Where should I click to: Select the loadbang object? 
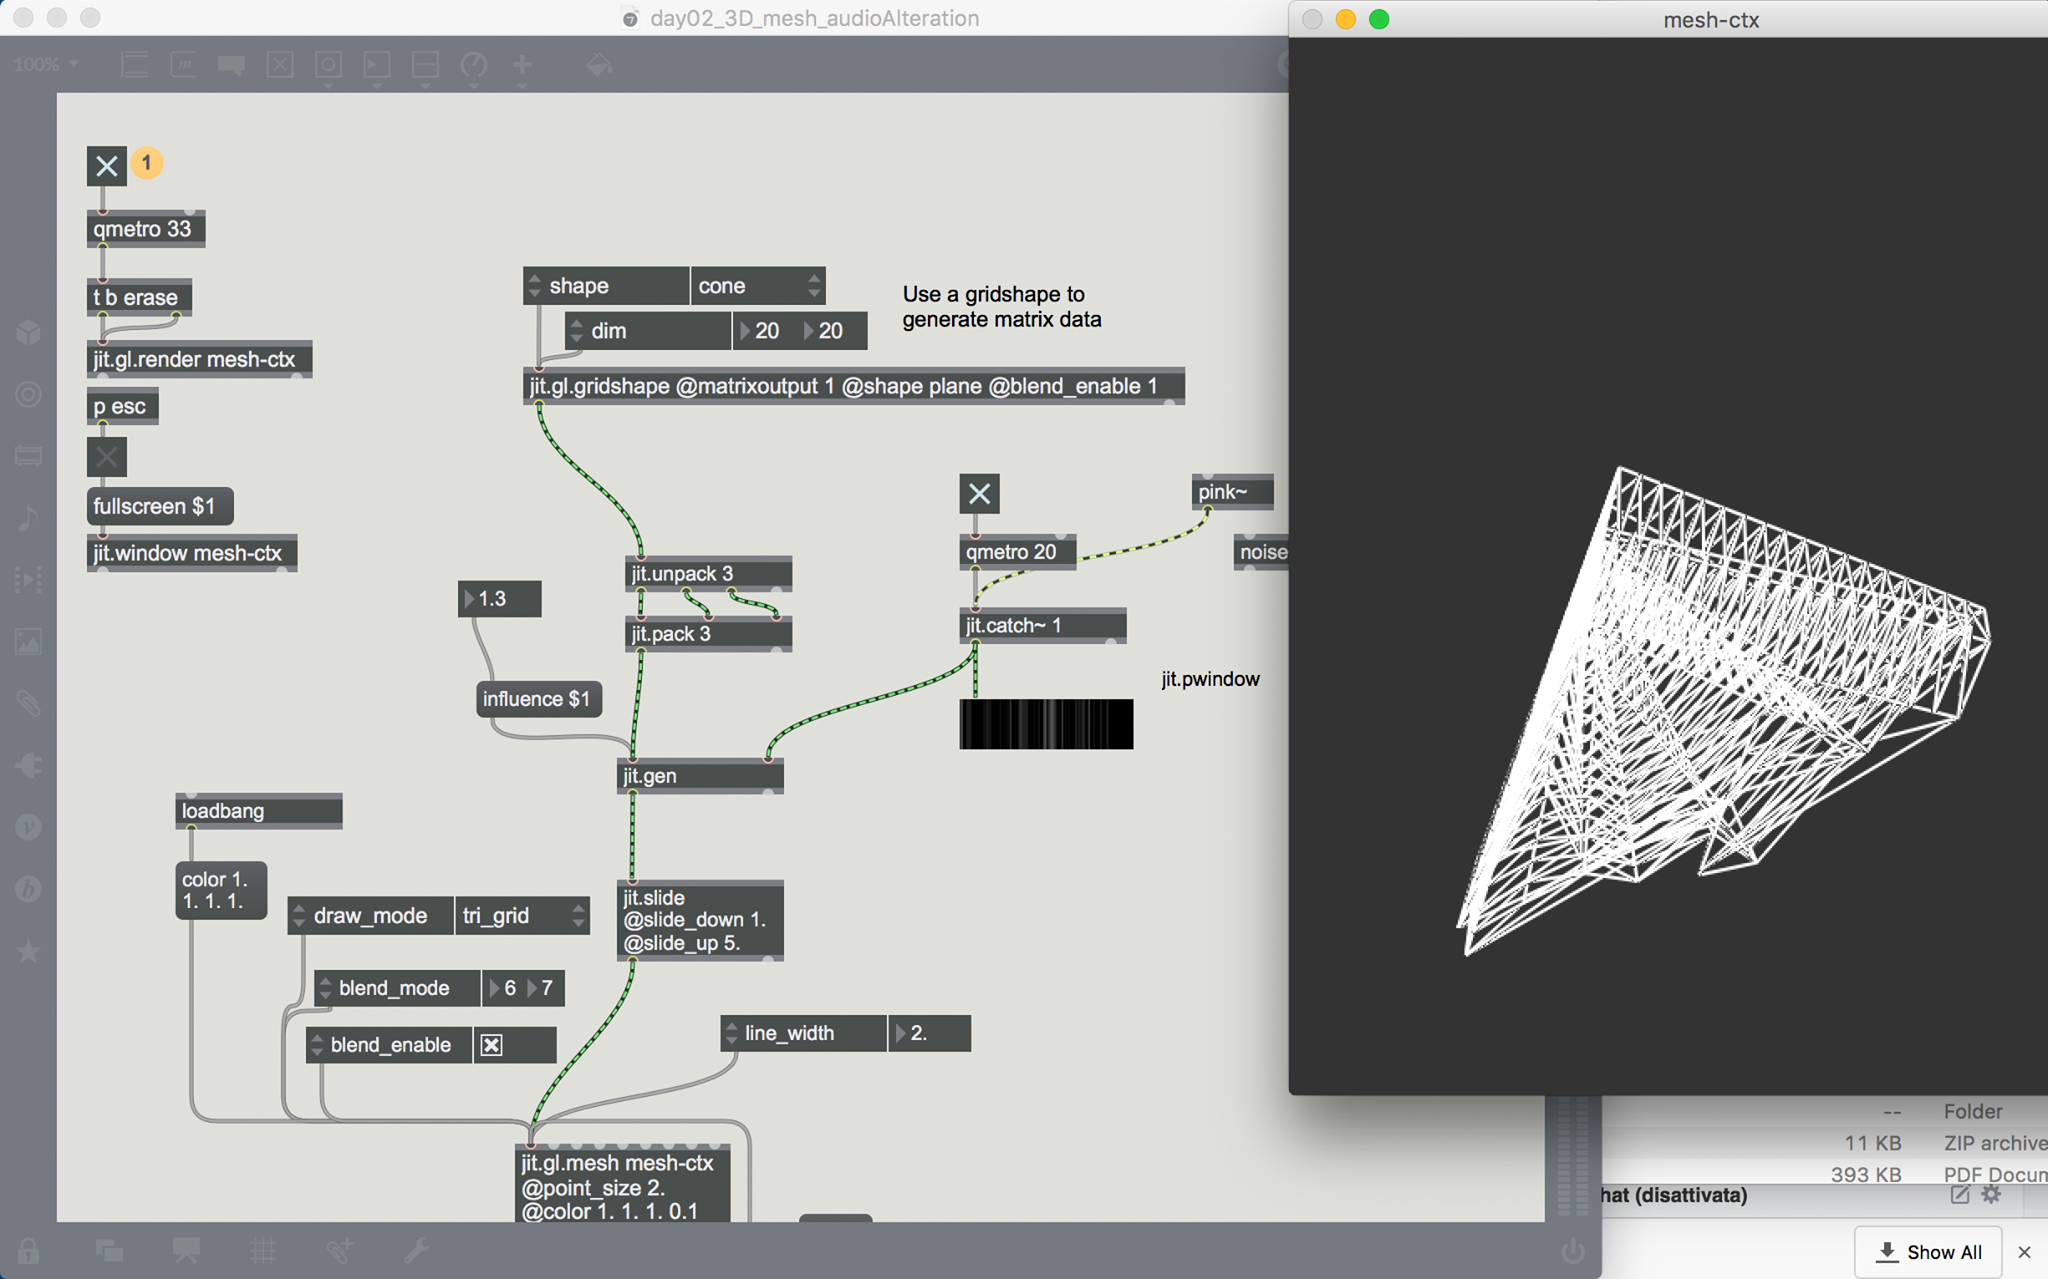(x=259, y=811)
